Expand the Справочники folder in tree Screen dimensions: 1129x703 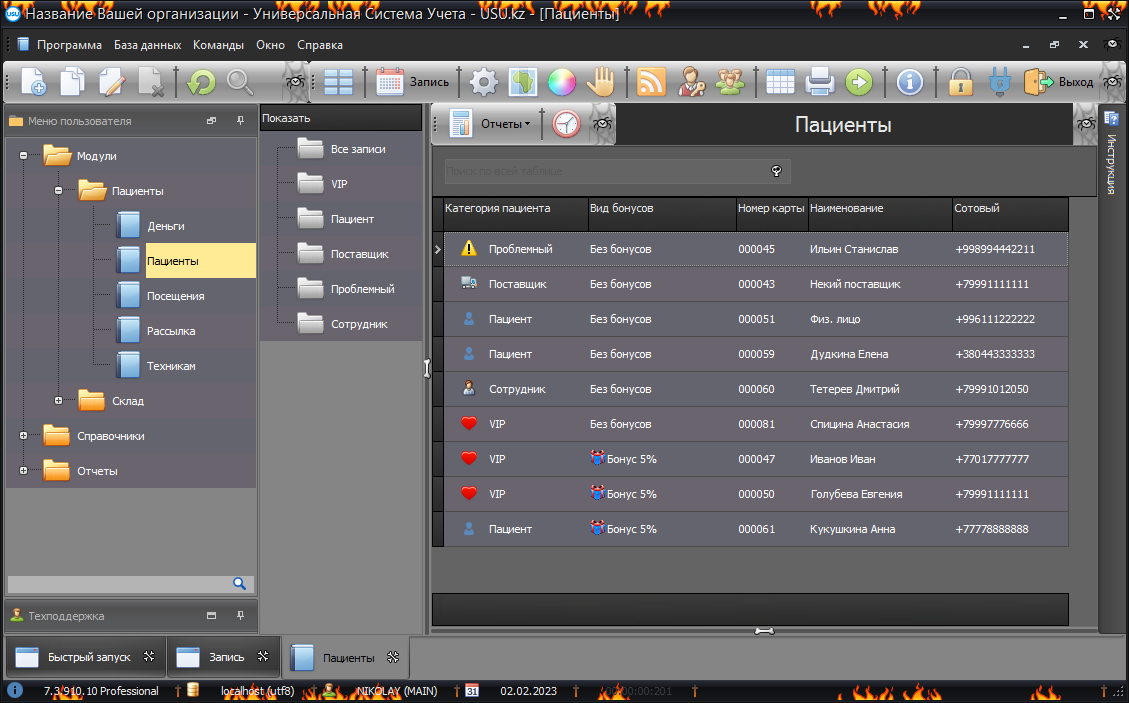click(23, 436)
